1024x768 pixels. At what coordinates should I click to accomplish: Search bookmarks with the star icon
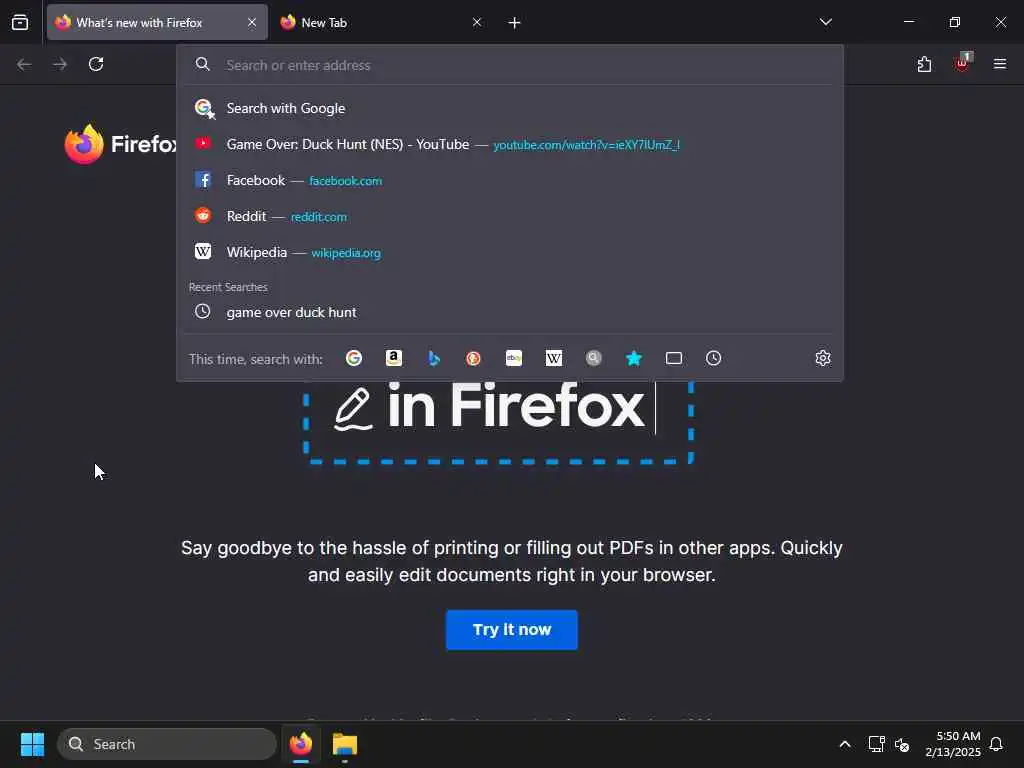point(633,358)
